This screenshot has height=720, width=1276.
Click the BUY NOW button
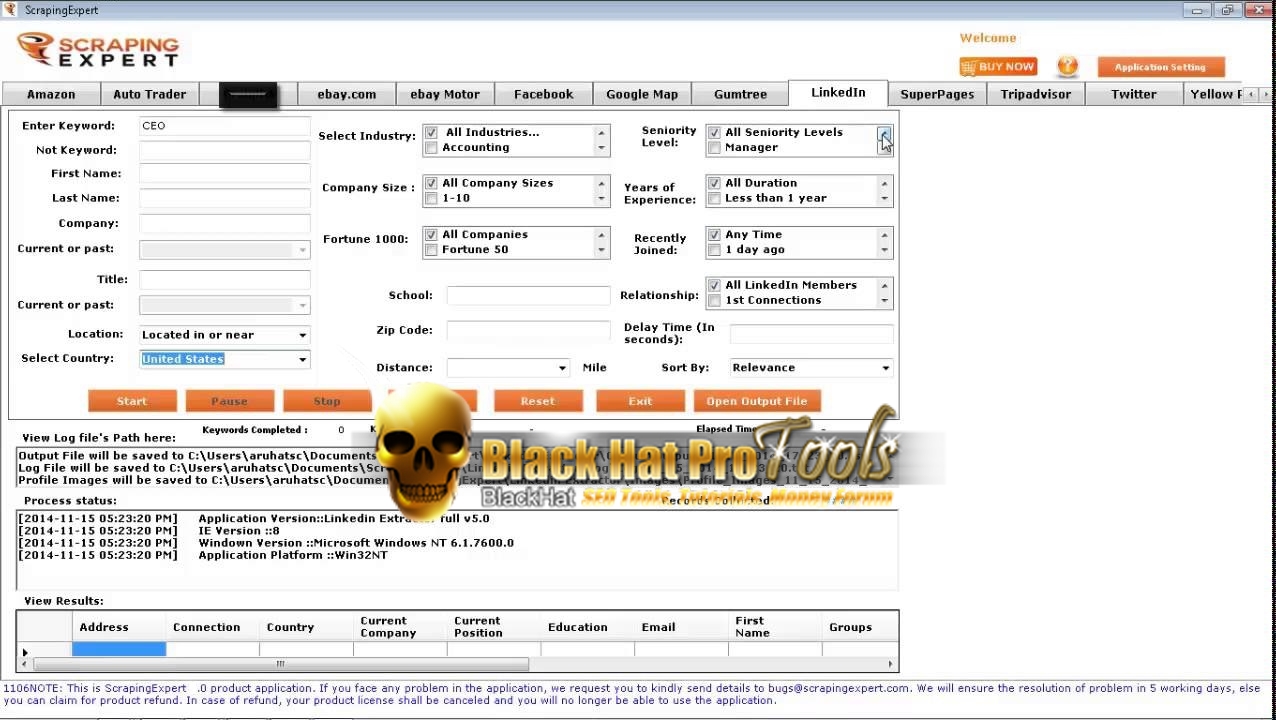click(997, 67)
